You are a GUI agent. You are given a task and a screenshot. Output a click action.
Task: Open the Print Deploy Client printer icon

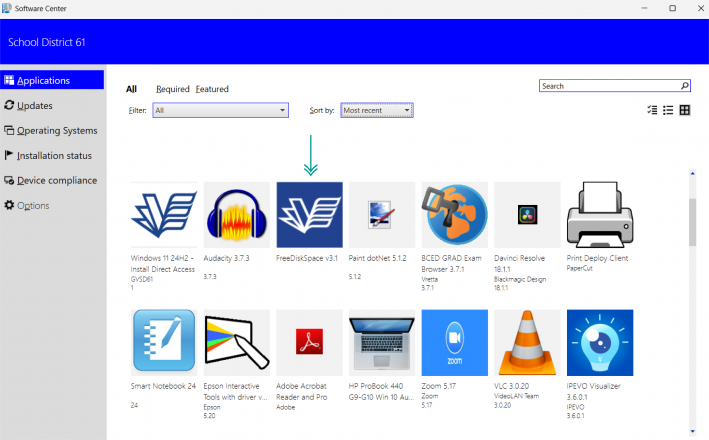point(600,215)
